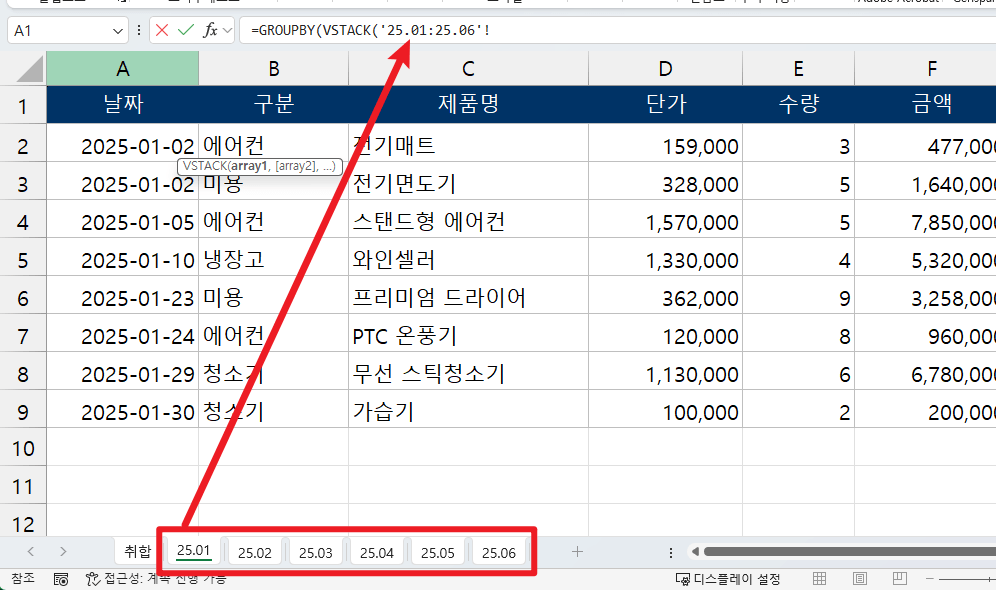Switch to Page Layout view icon

pos(859,579)
